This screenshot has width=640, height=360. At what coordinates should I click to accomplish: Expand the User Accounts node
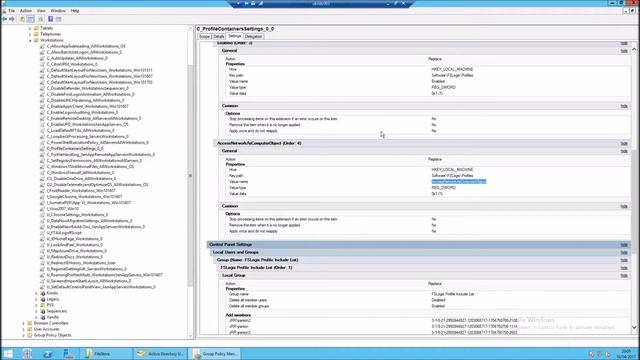[x=24, y=329]
